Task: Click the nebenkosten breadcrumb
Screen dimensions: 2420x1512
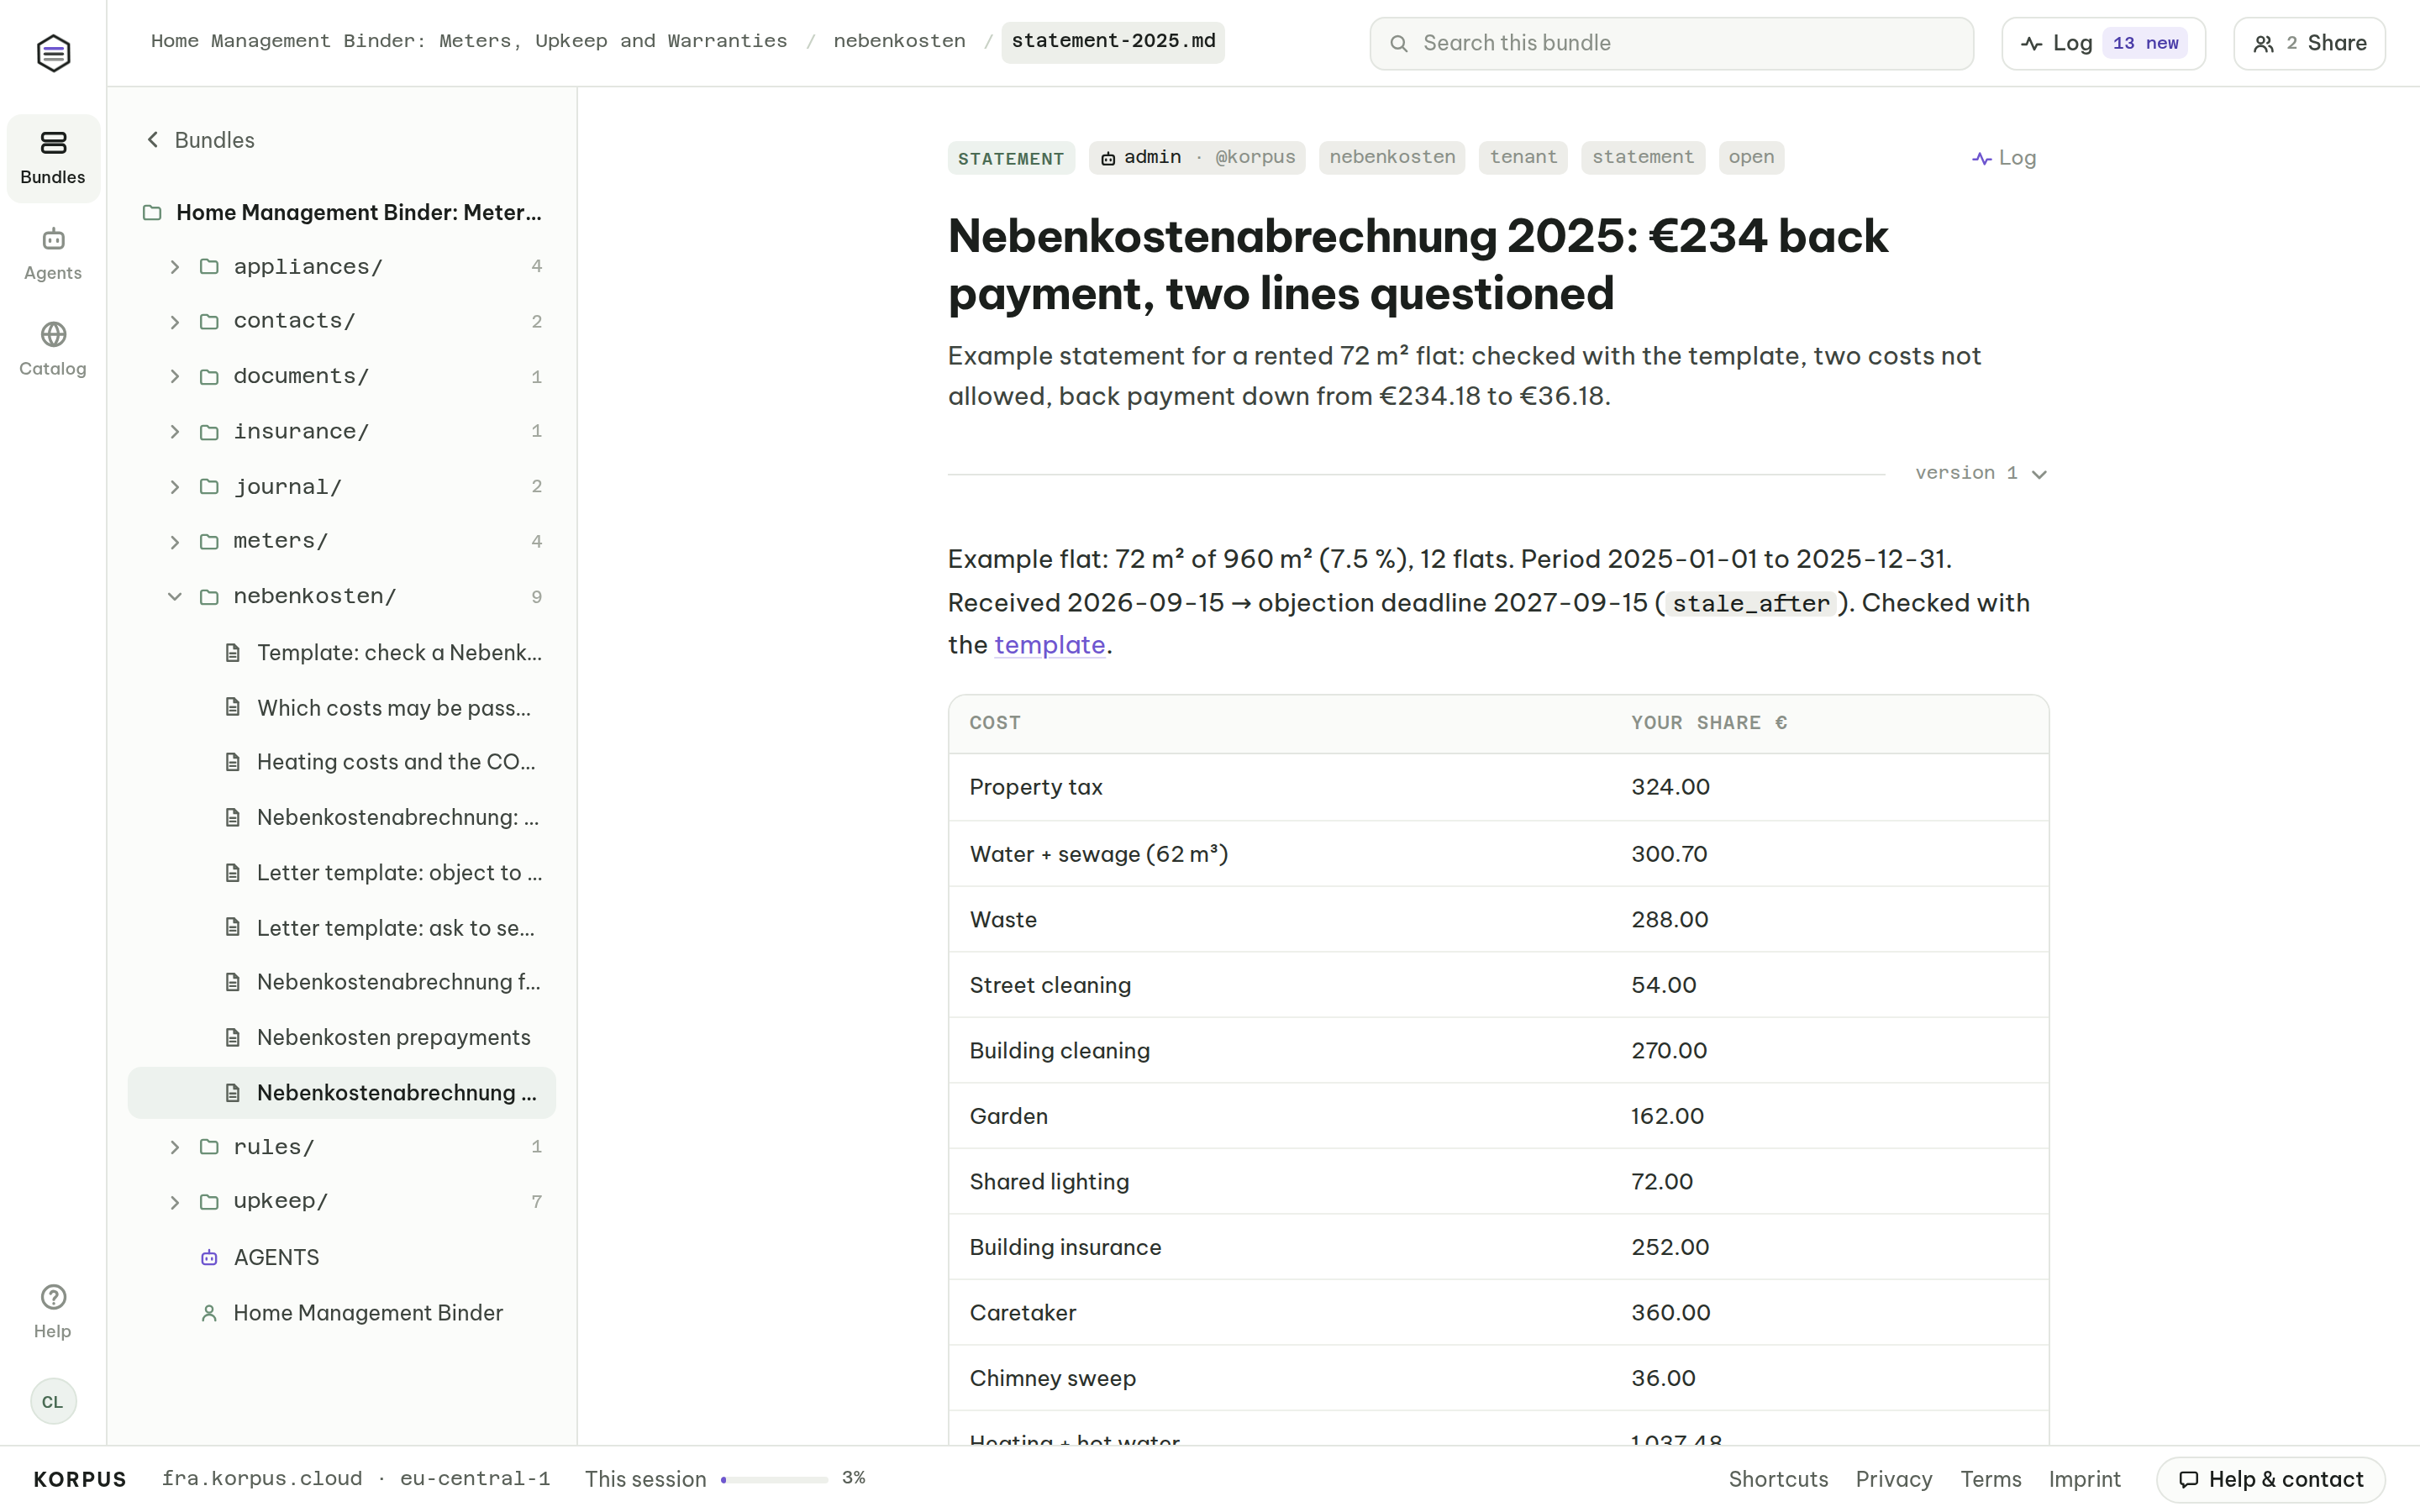Action: point(899,41)
